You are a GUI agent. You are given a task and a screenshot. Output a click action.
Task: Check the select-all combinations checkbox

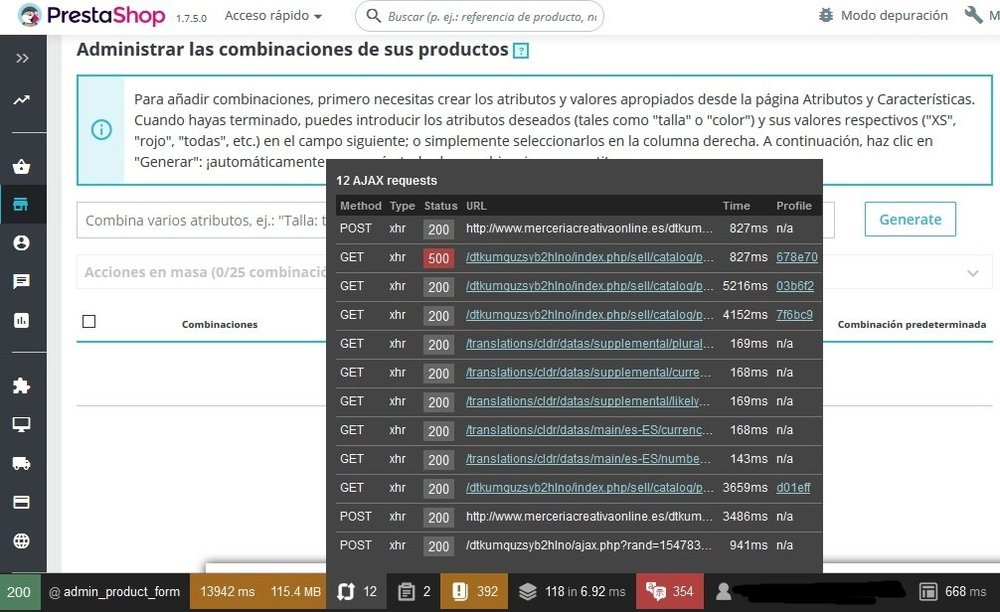point(89,321)
